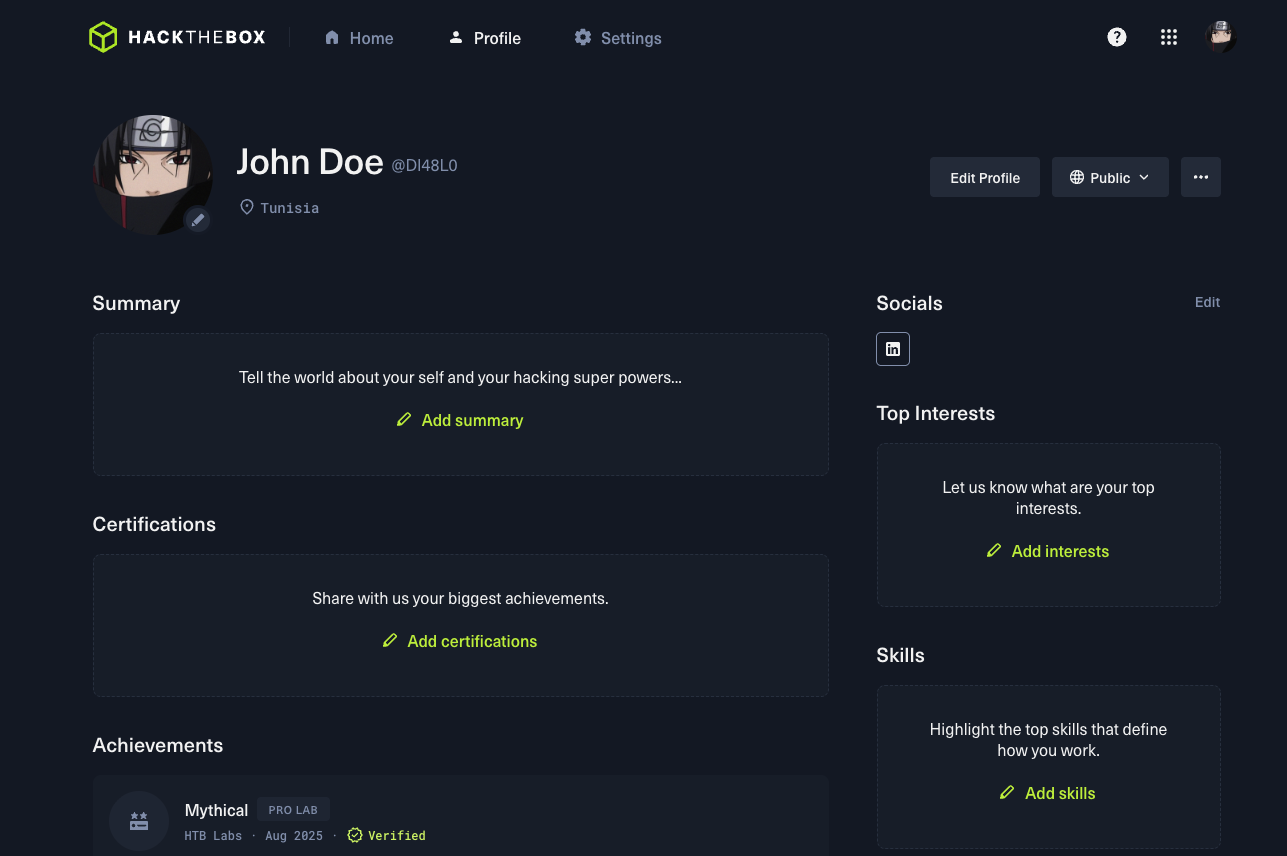The height and width of the screenshot is (856, 1287).
Task: Click the Tunisia location pin icon
Action: (x=246, y=207)
